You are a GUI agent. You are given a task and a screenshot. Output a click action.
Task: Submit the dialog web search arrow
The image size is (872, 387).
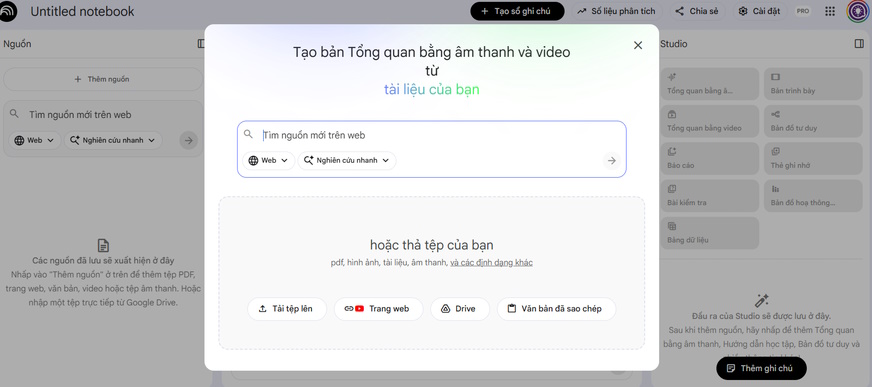pos(612,161)
